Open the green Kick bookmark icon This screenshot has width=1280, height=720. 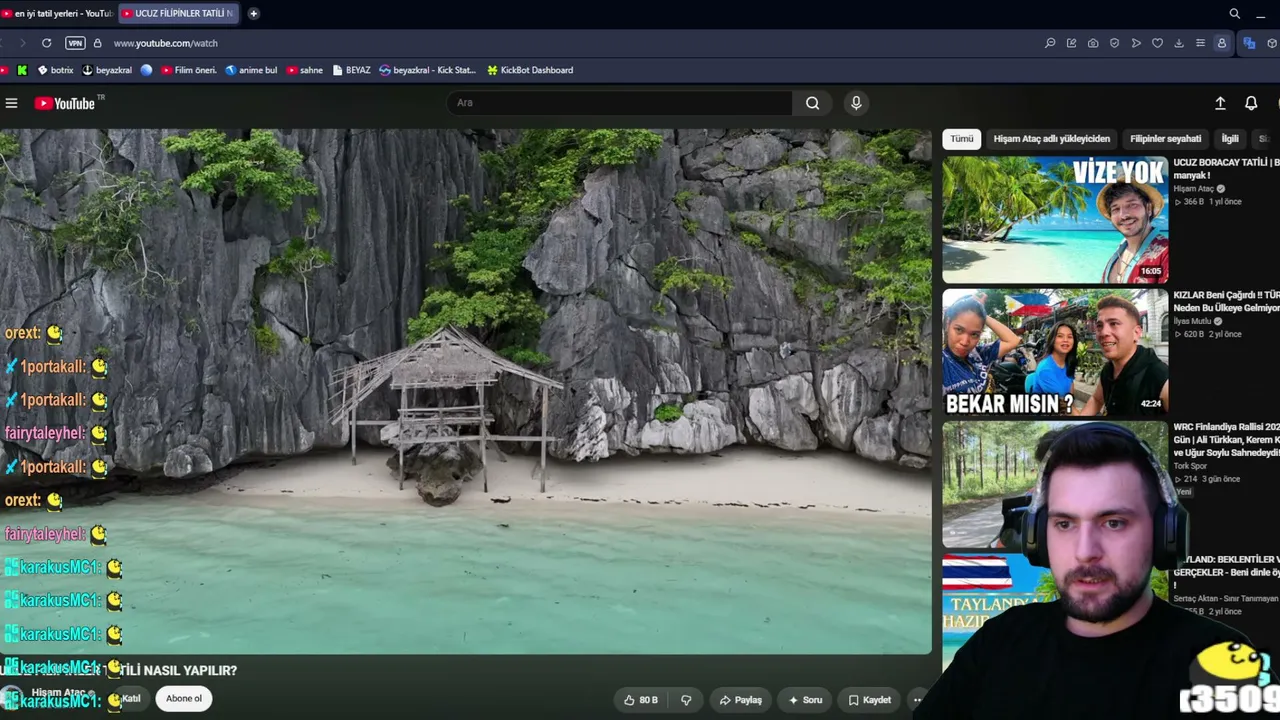(x=22, y=70)
